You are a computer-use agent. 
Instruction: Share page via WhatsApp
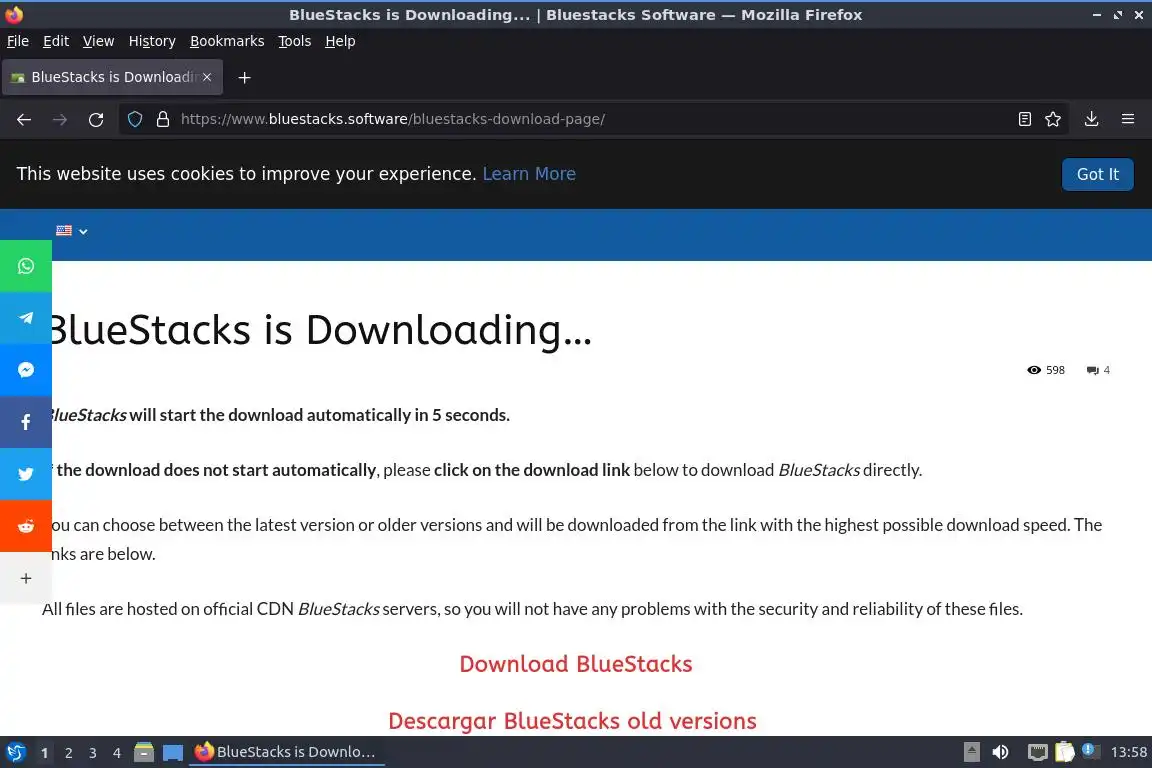pos(26,266)
